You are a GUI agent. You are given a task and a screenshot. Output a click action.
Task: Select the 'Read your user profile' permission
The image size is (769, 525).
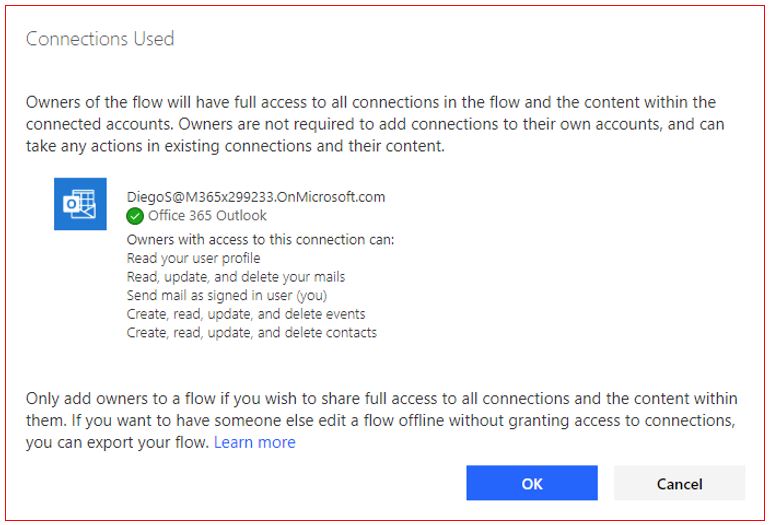point(193,258)
